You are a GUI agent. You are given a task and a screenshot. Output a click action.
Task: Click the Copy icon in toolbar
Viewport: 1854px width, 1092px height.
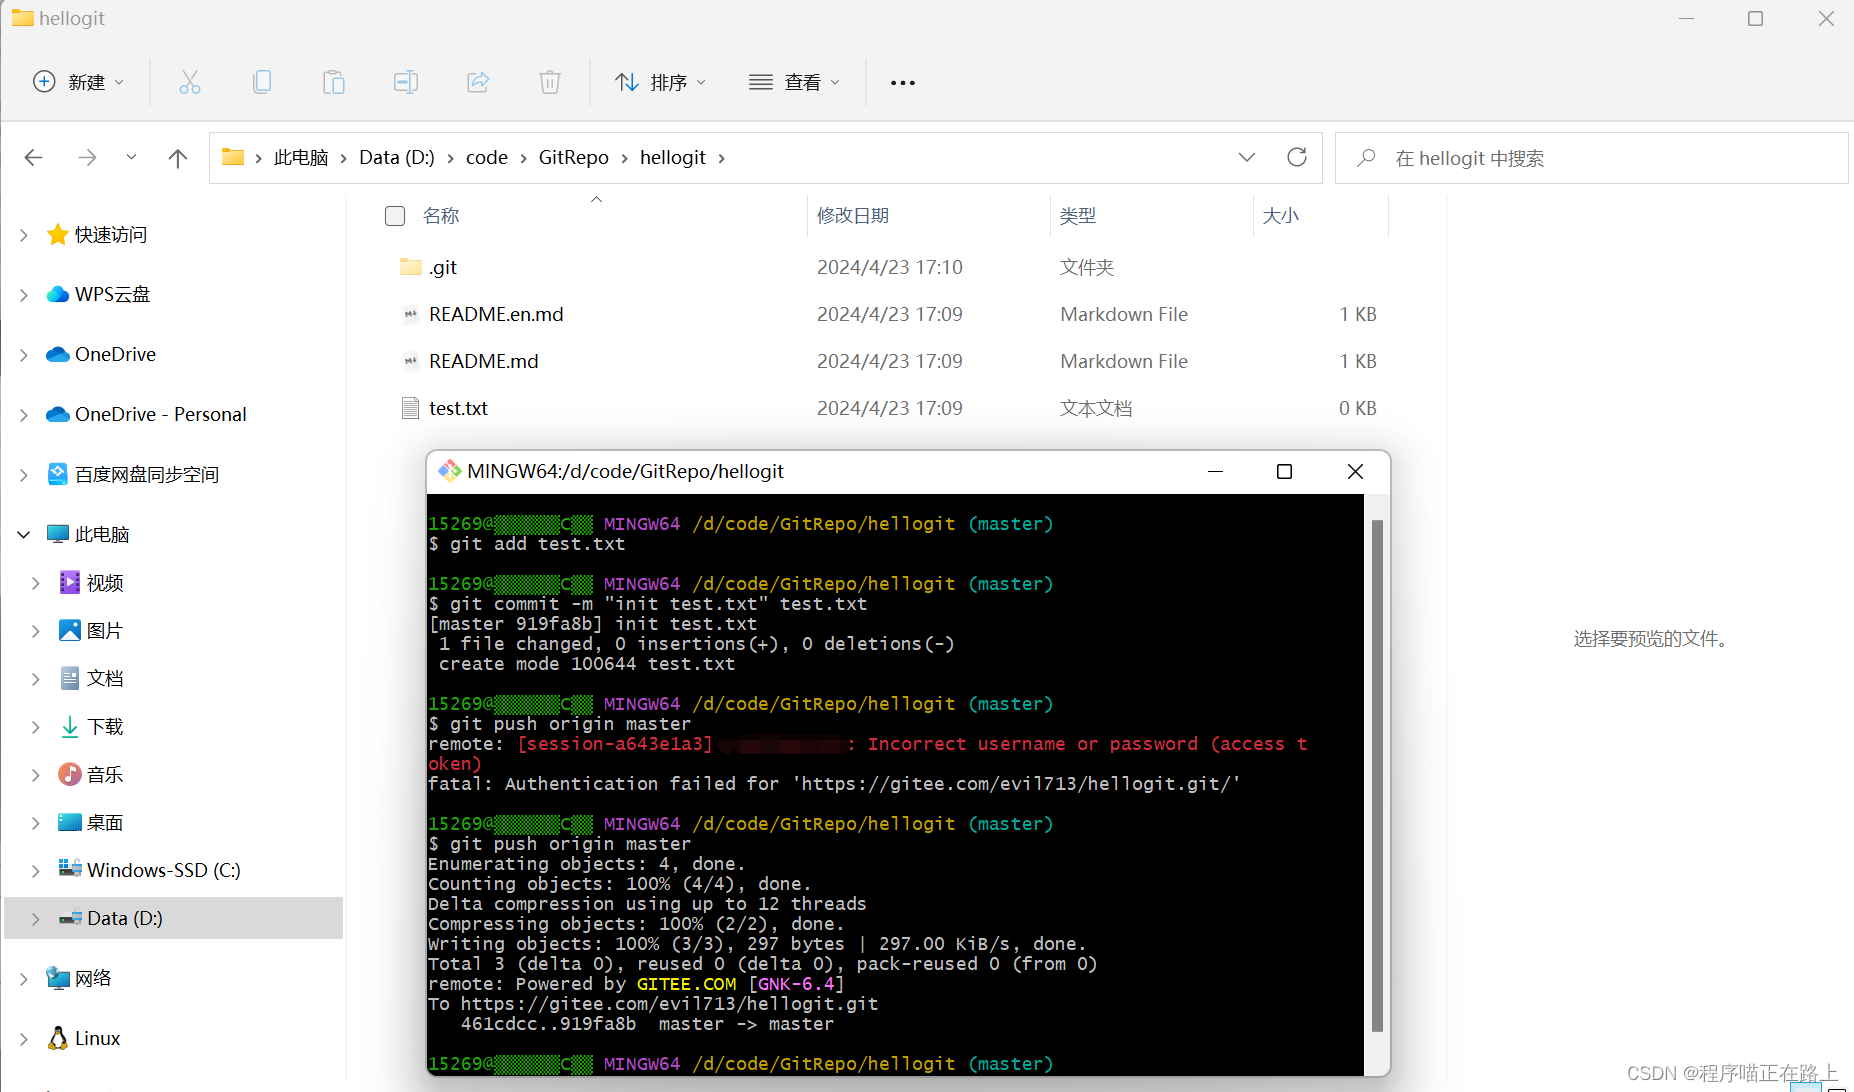(x=262, y=82)
